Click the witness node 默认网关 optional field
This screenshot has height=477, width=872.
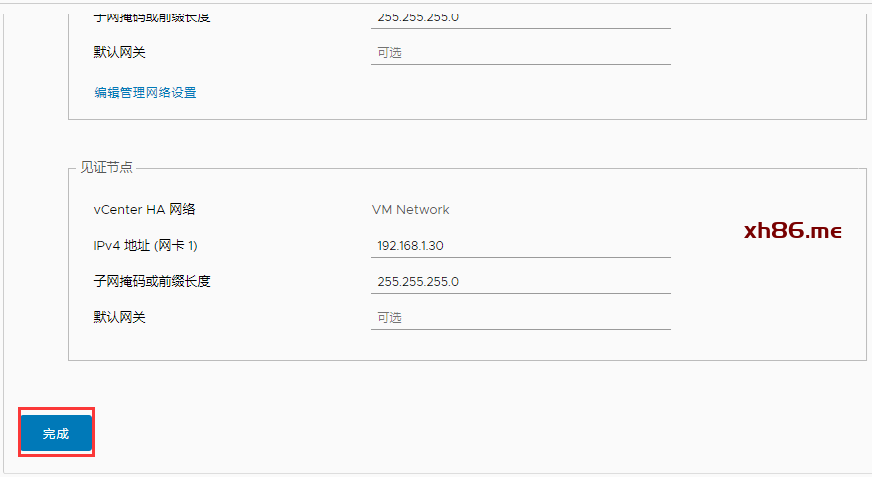click(520, 318)
